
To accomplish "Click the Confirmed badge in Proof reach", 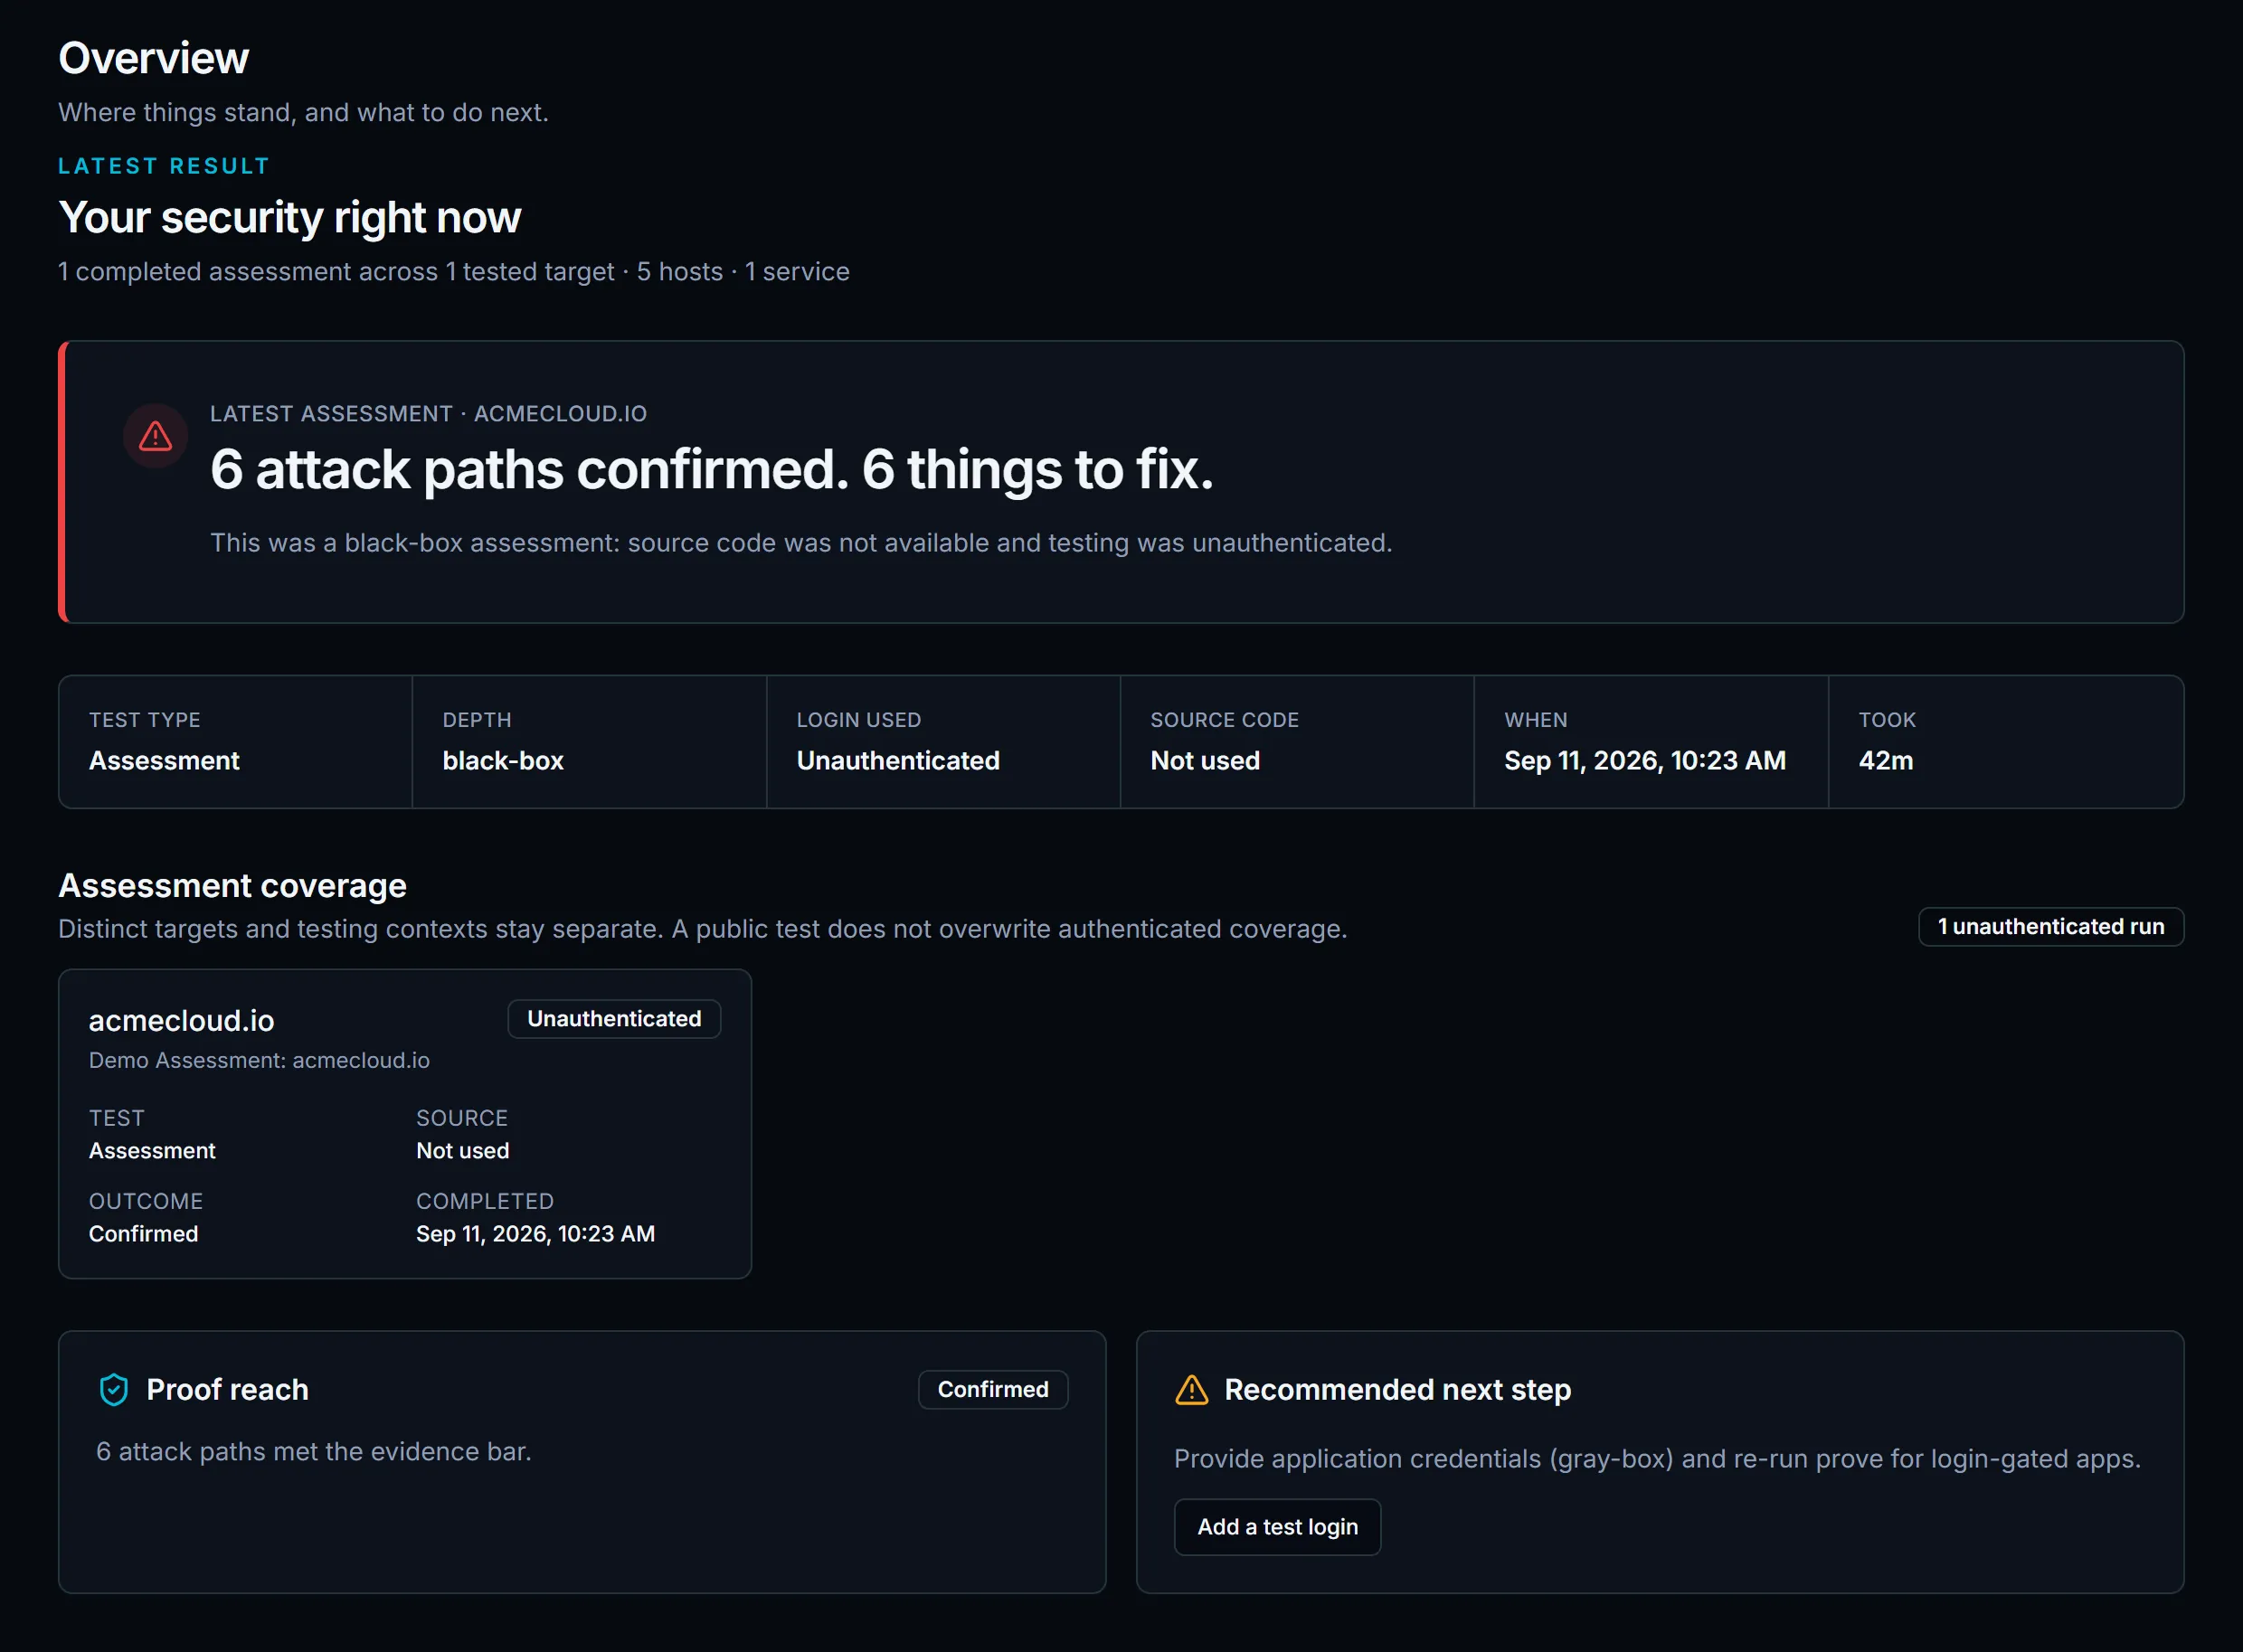I will 992,1389.
